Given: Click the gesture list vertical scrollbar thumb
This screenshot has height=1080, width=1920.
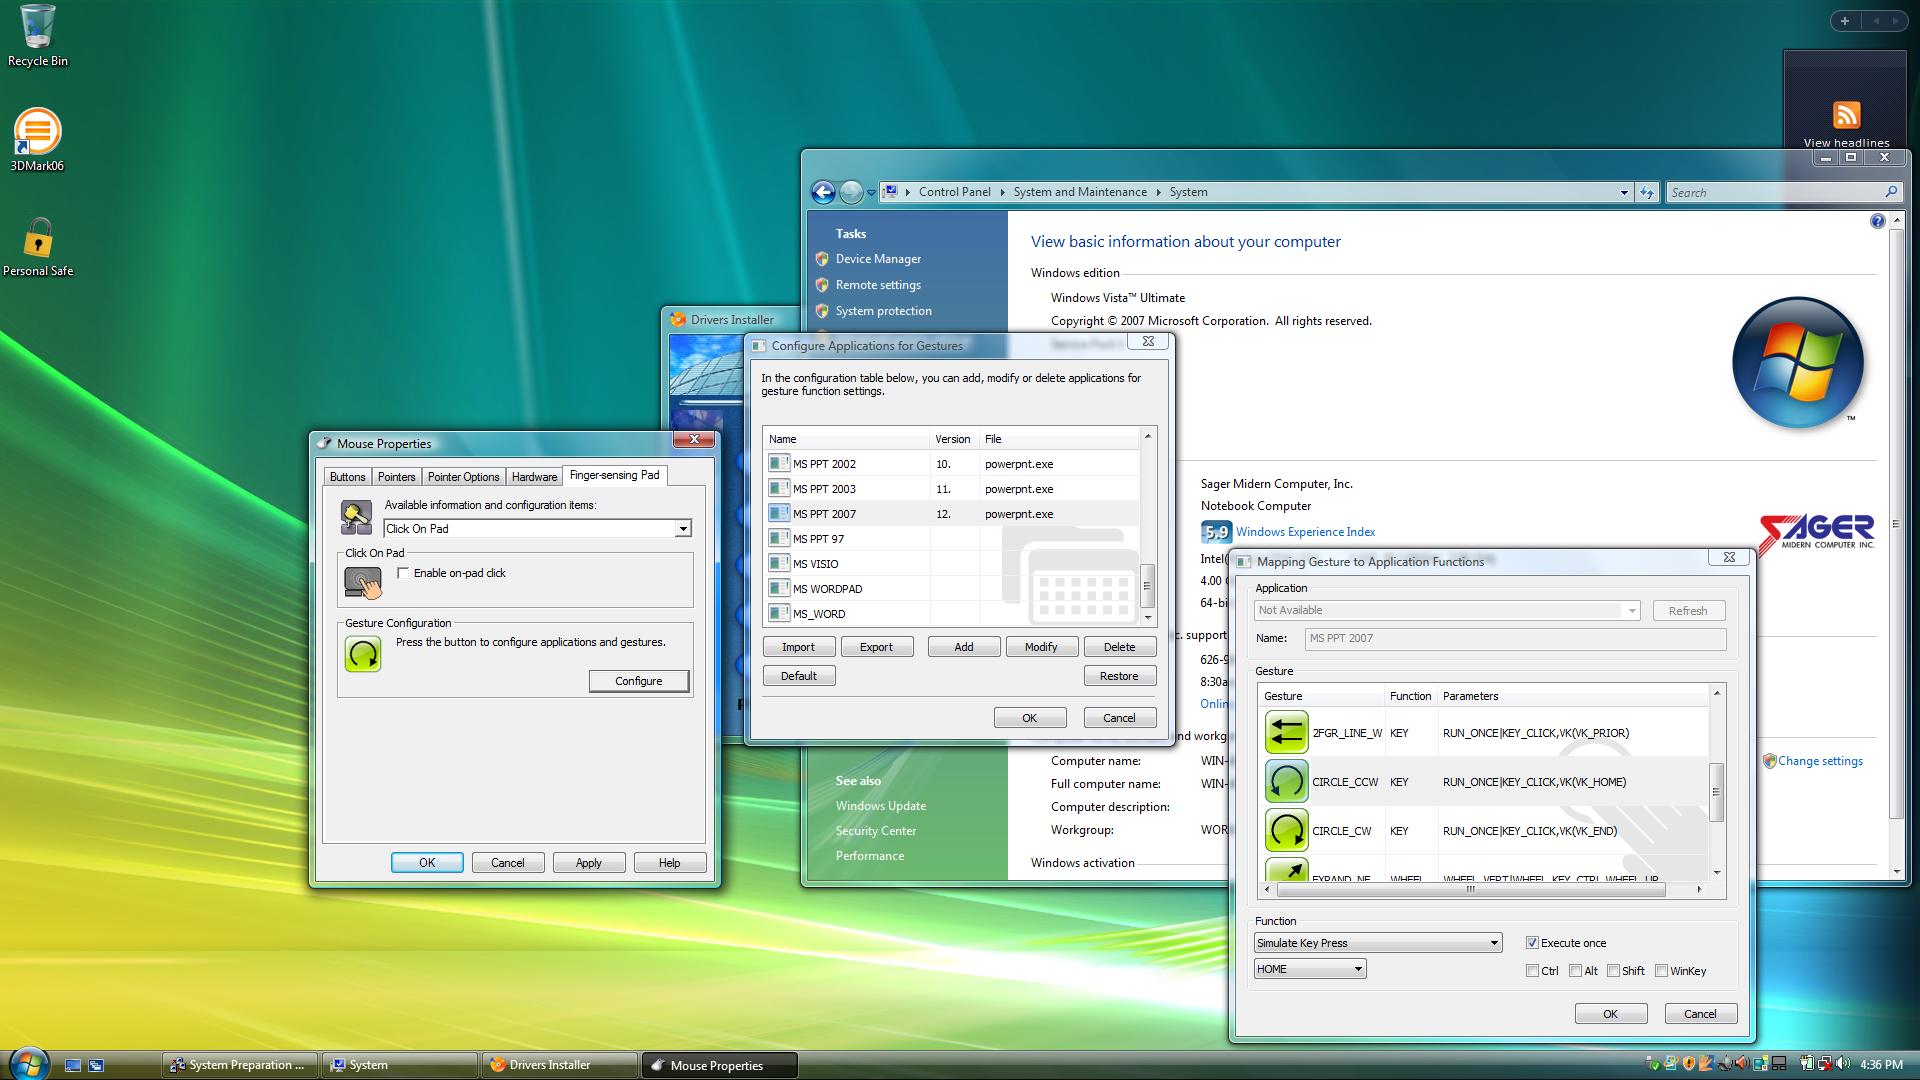Looking at the screenshot, I should click(x=1716, y=792).
